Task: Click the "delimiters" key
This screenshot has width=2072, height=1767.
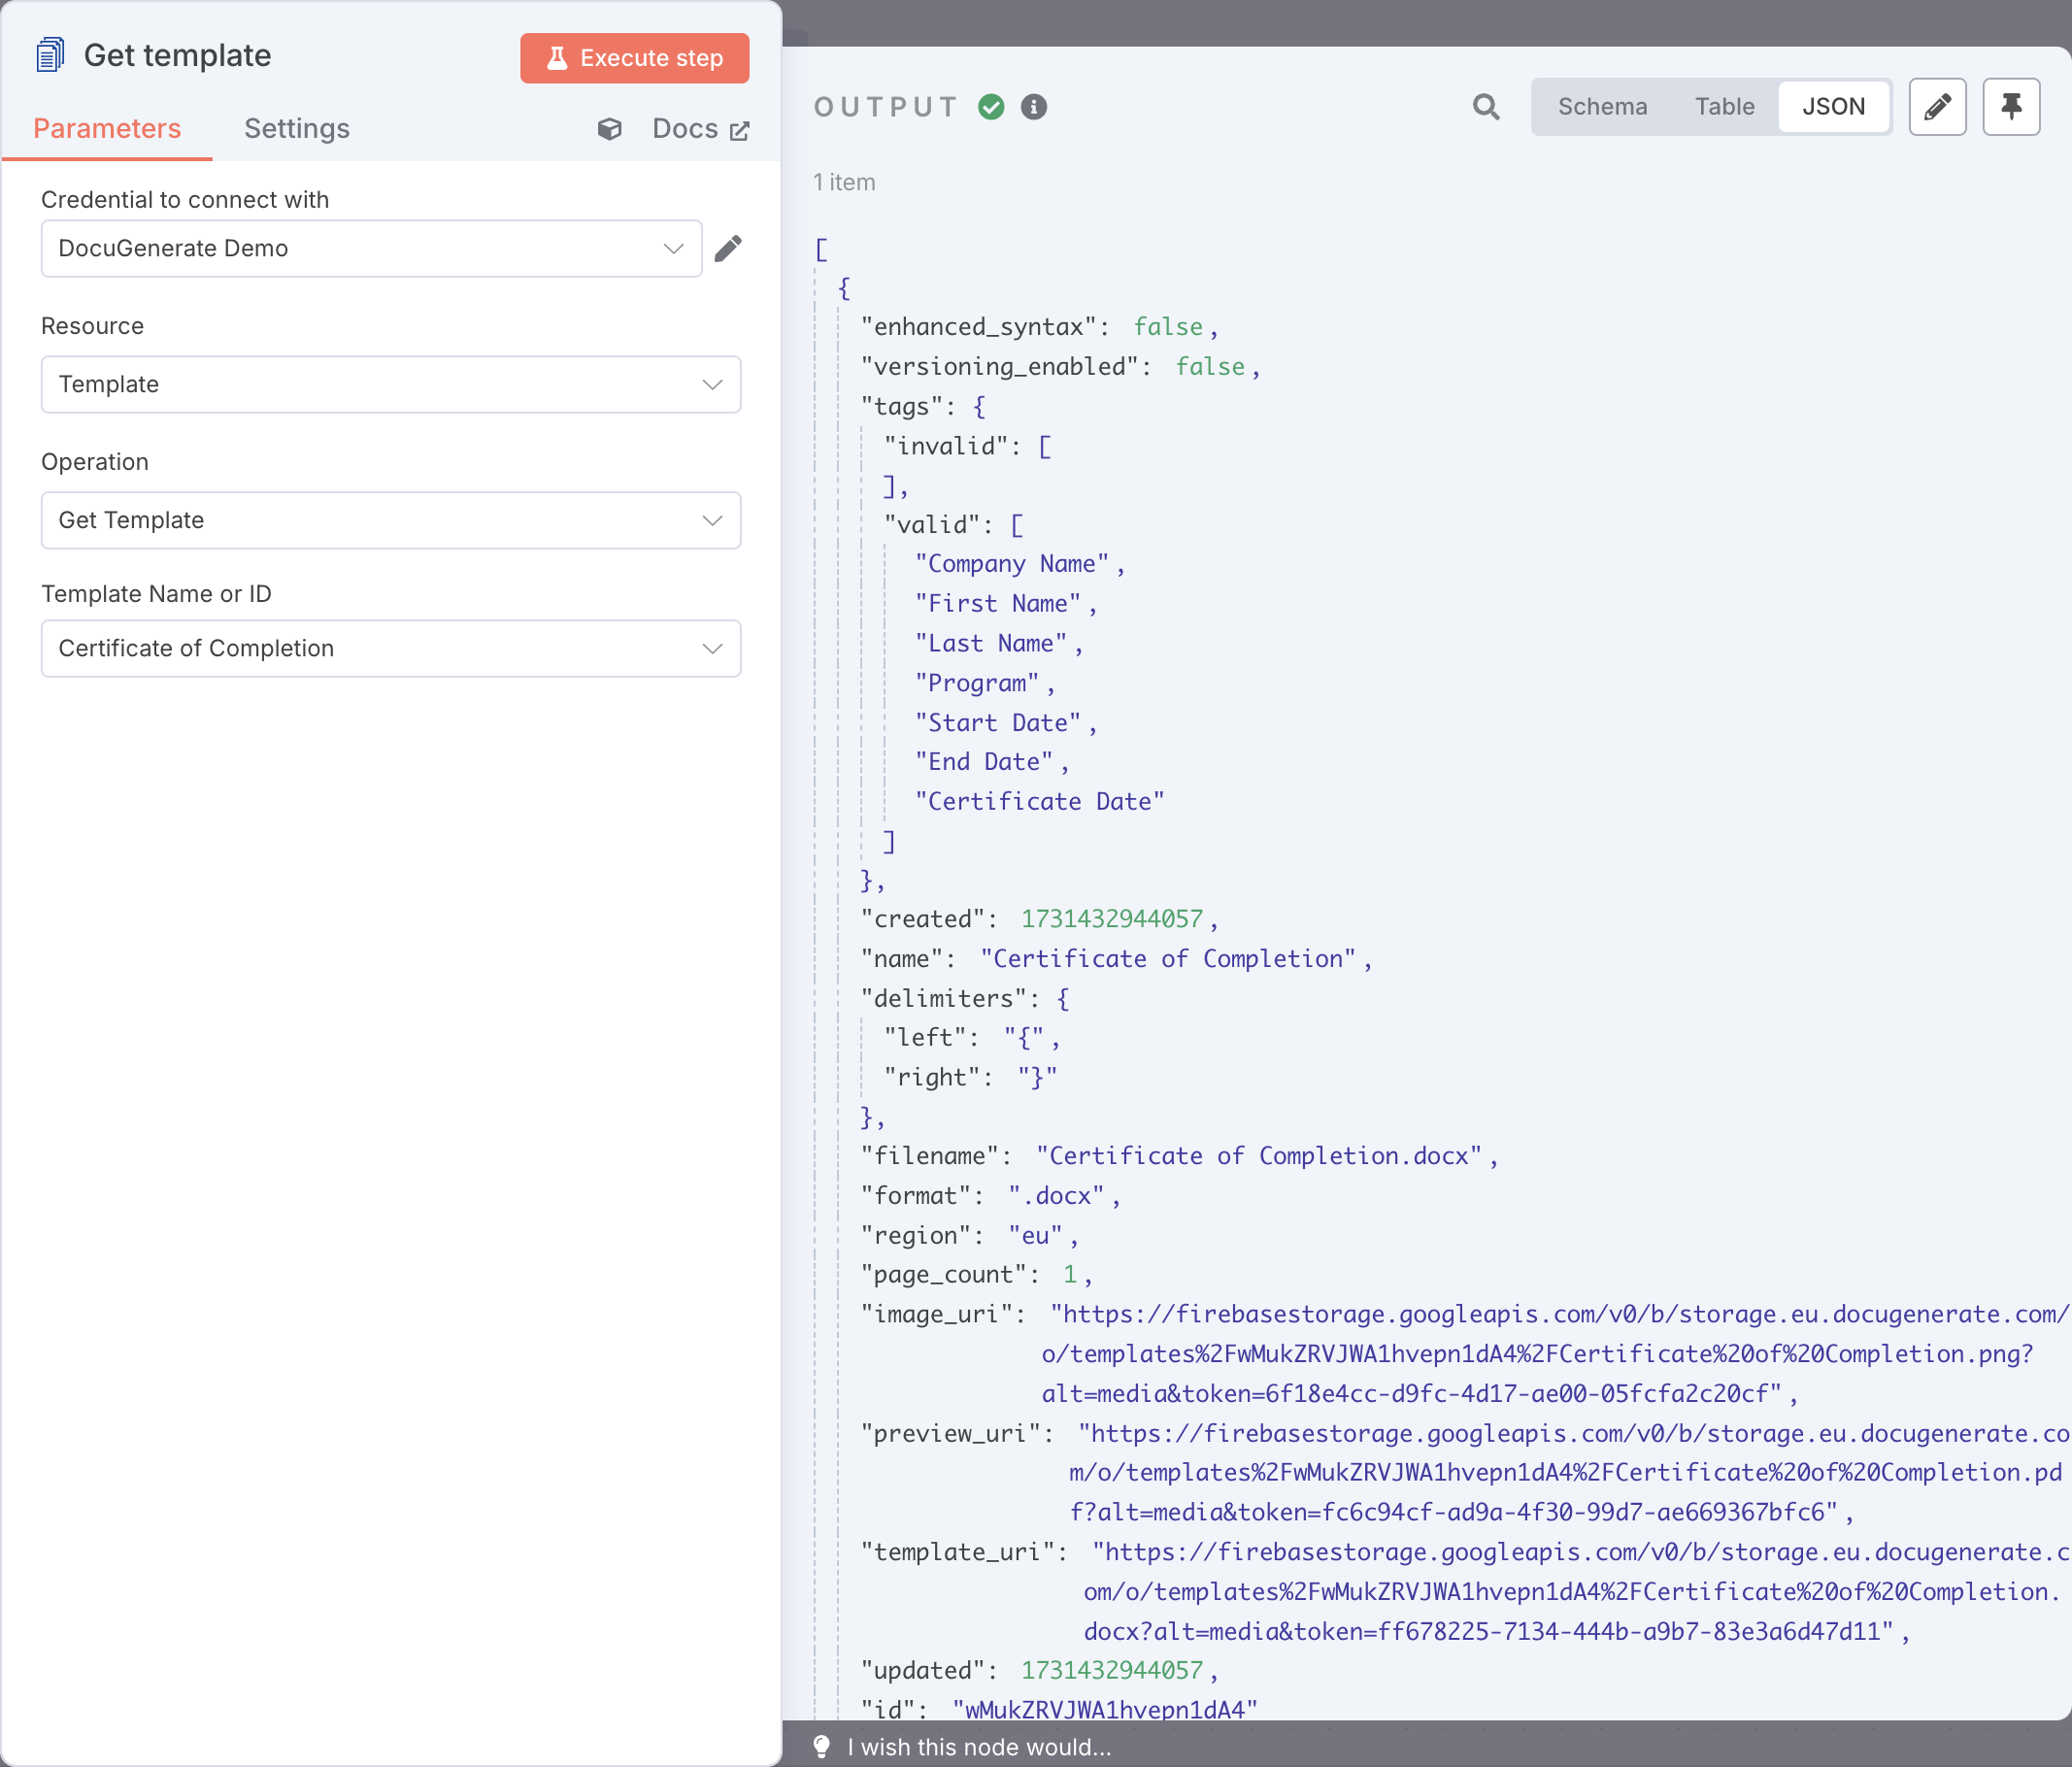Action: (944, 999)
